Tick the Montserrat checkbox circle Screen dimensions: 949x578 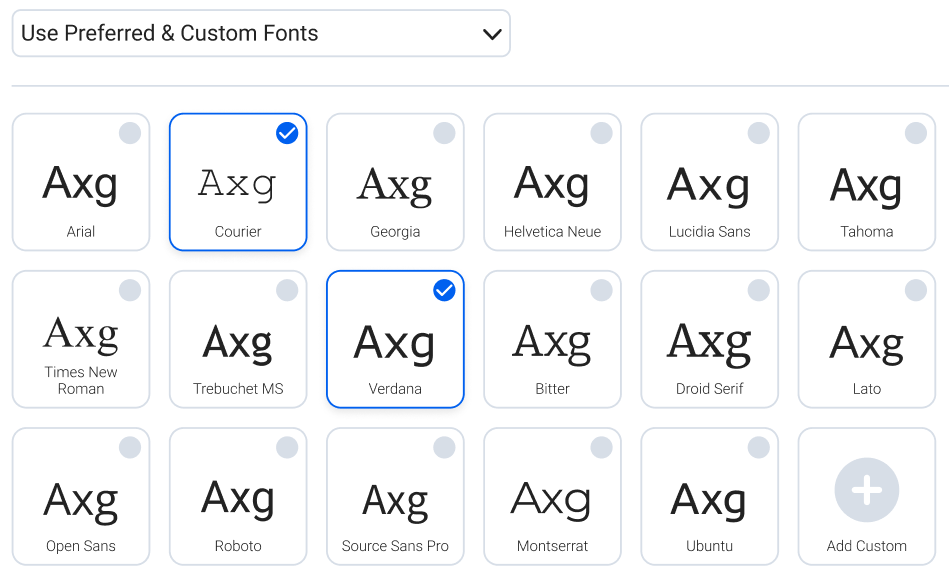coord(602,448)
